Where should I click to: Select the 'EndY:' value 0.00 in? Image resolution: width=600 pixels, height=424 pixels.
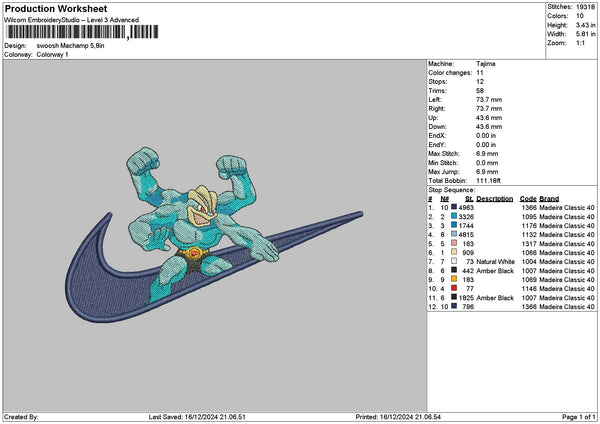pyautogui.click(x=486, y=145)
